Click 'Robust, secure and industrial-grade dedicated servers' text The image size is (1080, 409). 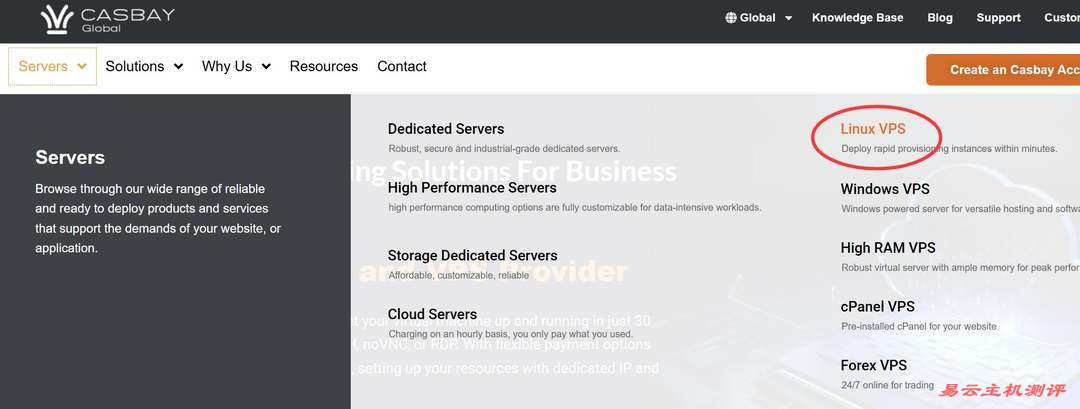(x=504, y=148)
